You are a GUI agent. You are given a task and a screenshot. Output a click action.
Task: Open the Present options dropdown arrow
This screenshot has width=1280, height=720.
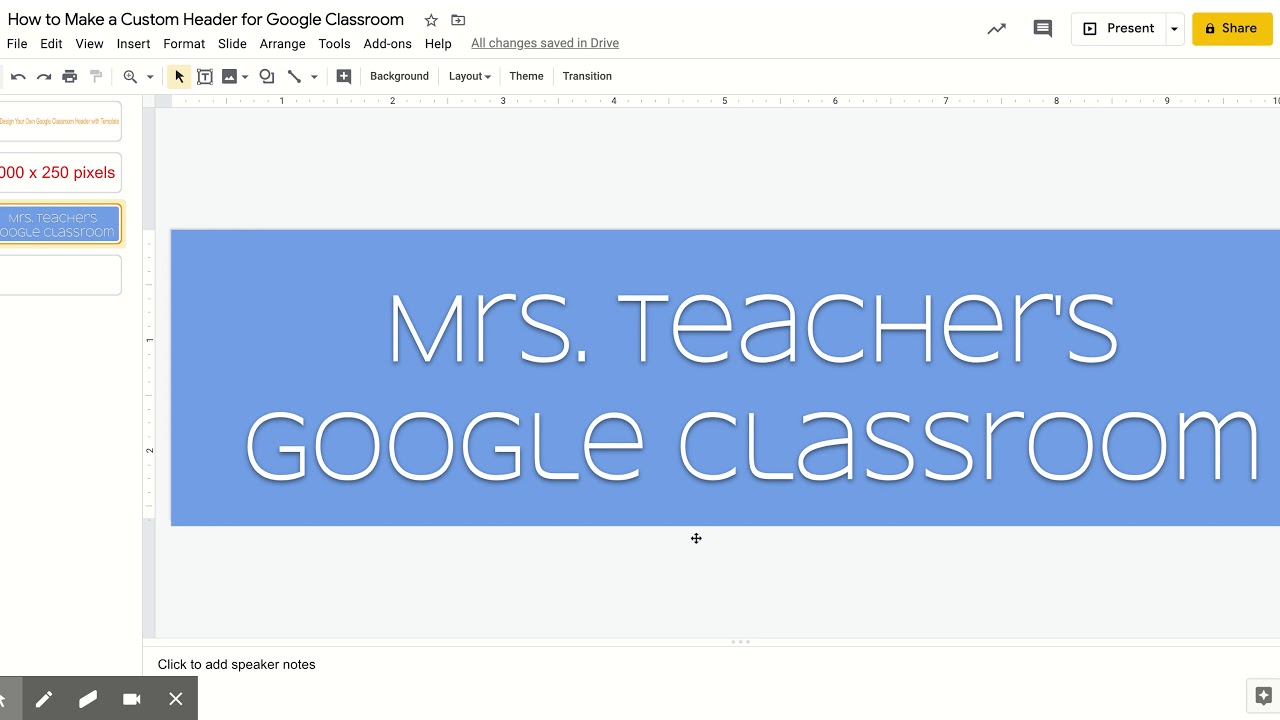coord(1174,29)
